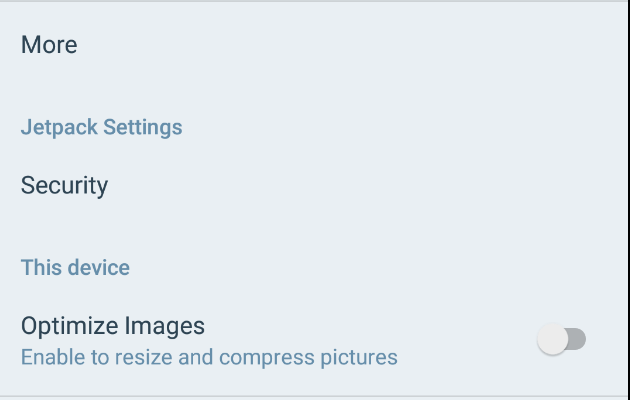Open the Security settings item
The width and height of the screenshot is (630, 400).
(64, 186)
